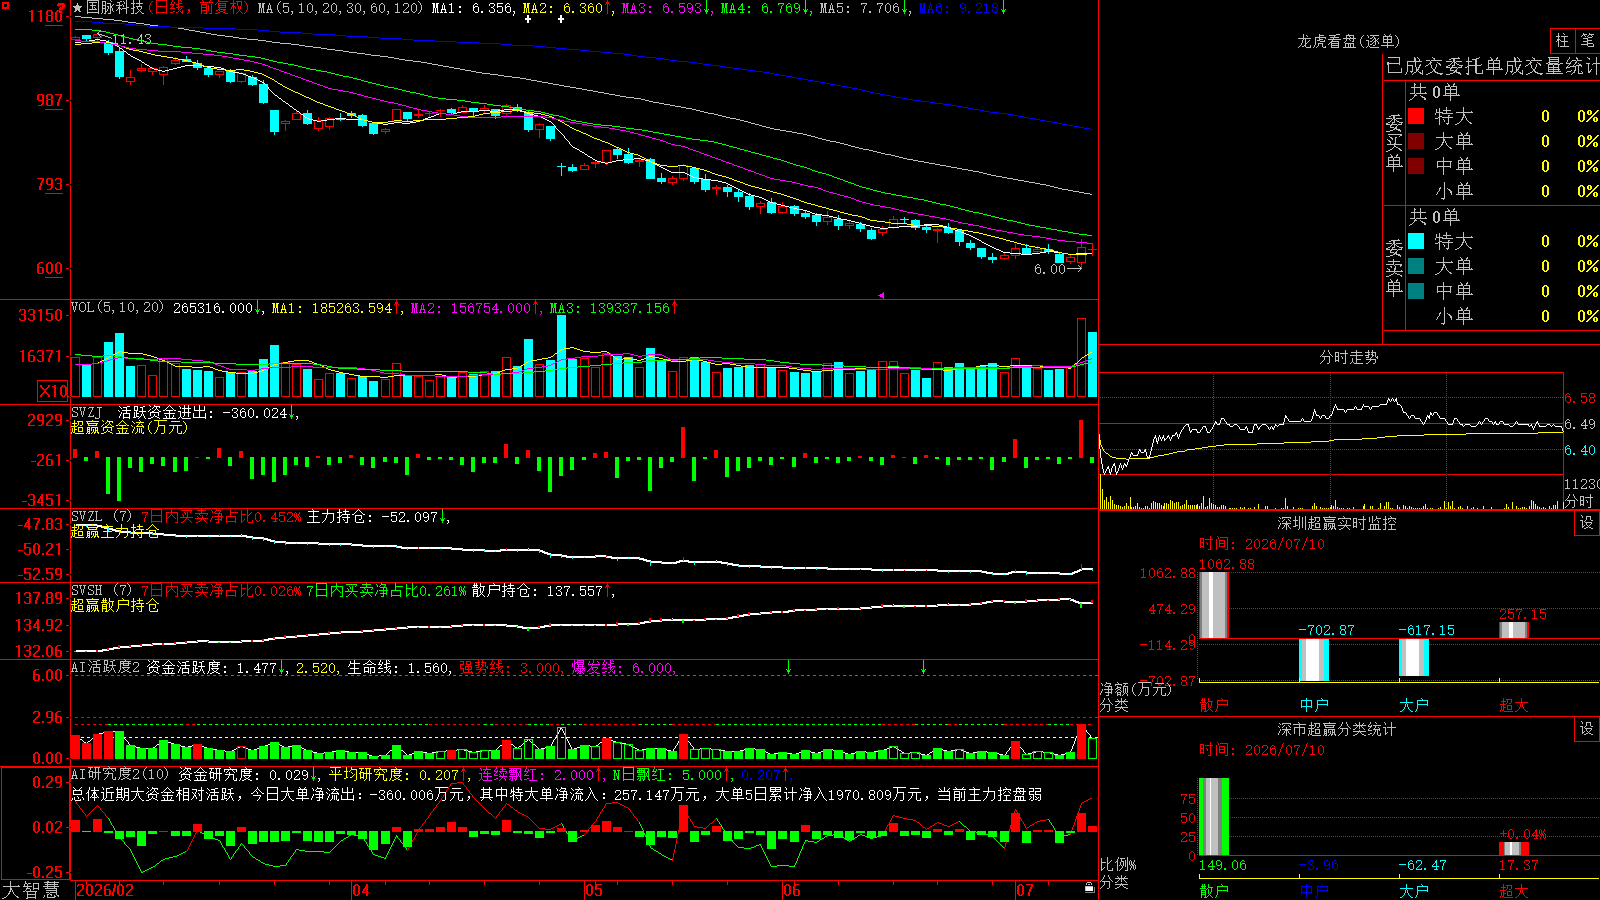Viewport: 1600px width, 900px height.
Task: Click the SVZL (7) indicator label
Action: pyautogui.click(x=102, y=517)
